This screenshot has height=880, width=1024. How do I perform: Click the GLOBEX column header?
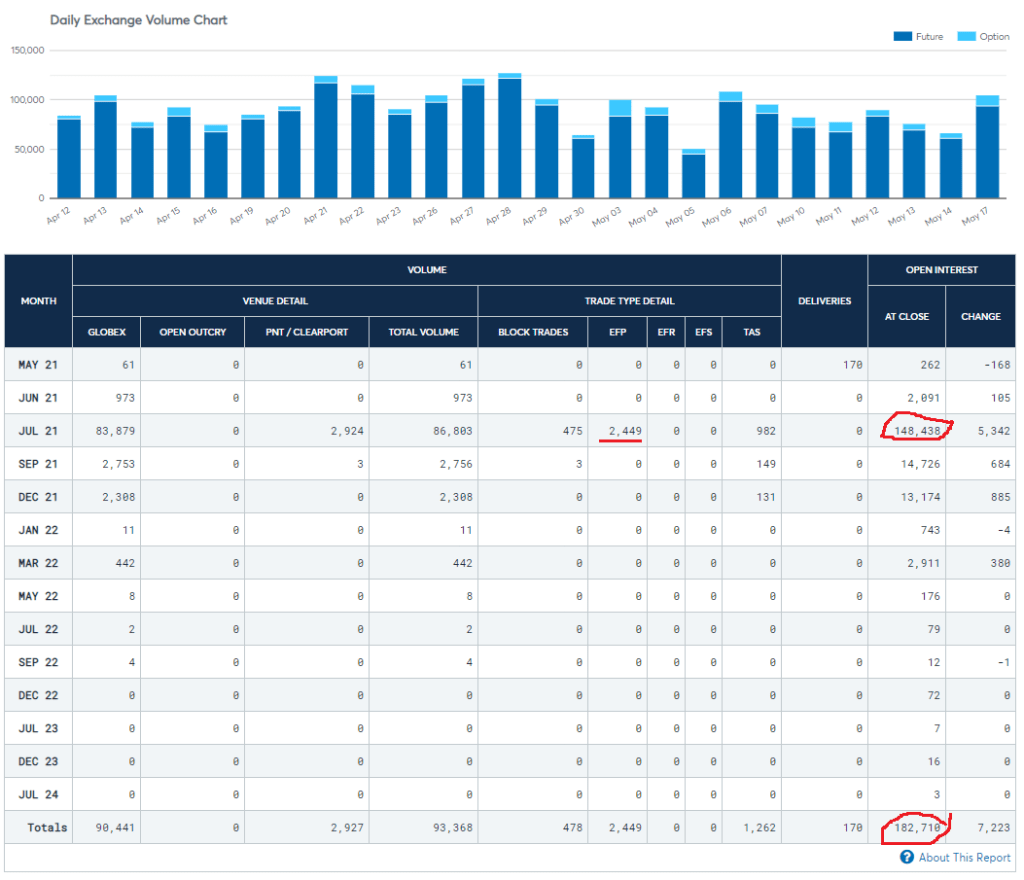click(x=106, y=331)
